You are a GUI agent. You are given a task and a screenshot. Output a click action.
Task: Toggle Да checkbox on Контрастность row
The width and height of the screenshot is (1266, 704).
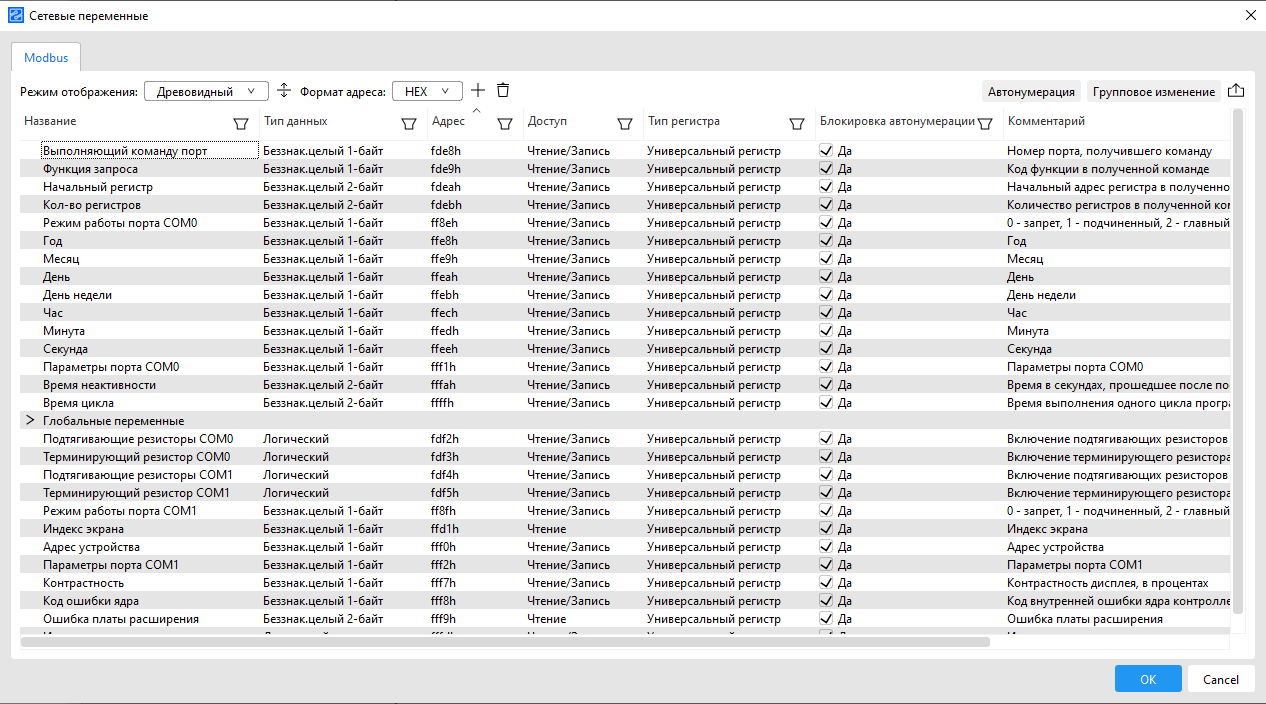click(826, 582)
